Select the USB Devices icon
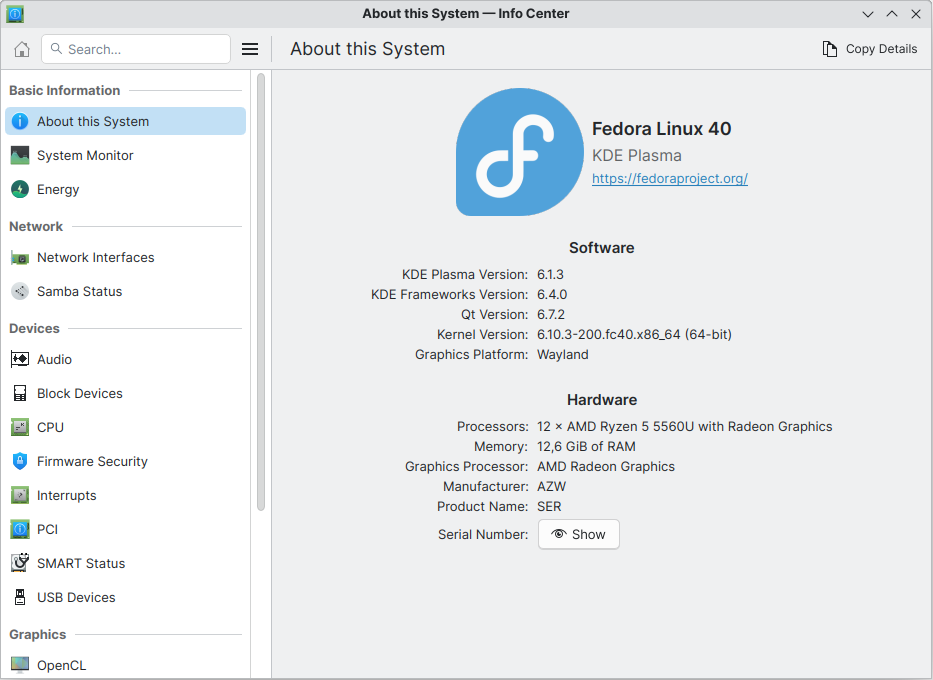This screenshot has height=680, width=933. pos(20,597)
